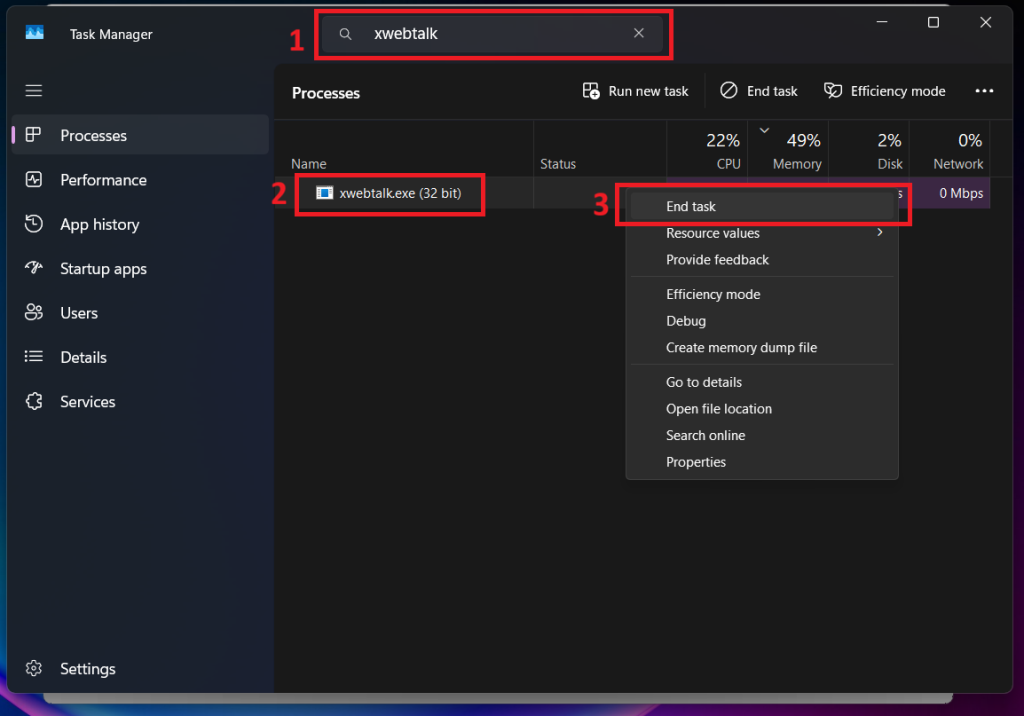This screenshot has width=1024, height=716.
Task: Click the Services puzzle icon
Action: tap(34, 401)
